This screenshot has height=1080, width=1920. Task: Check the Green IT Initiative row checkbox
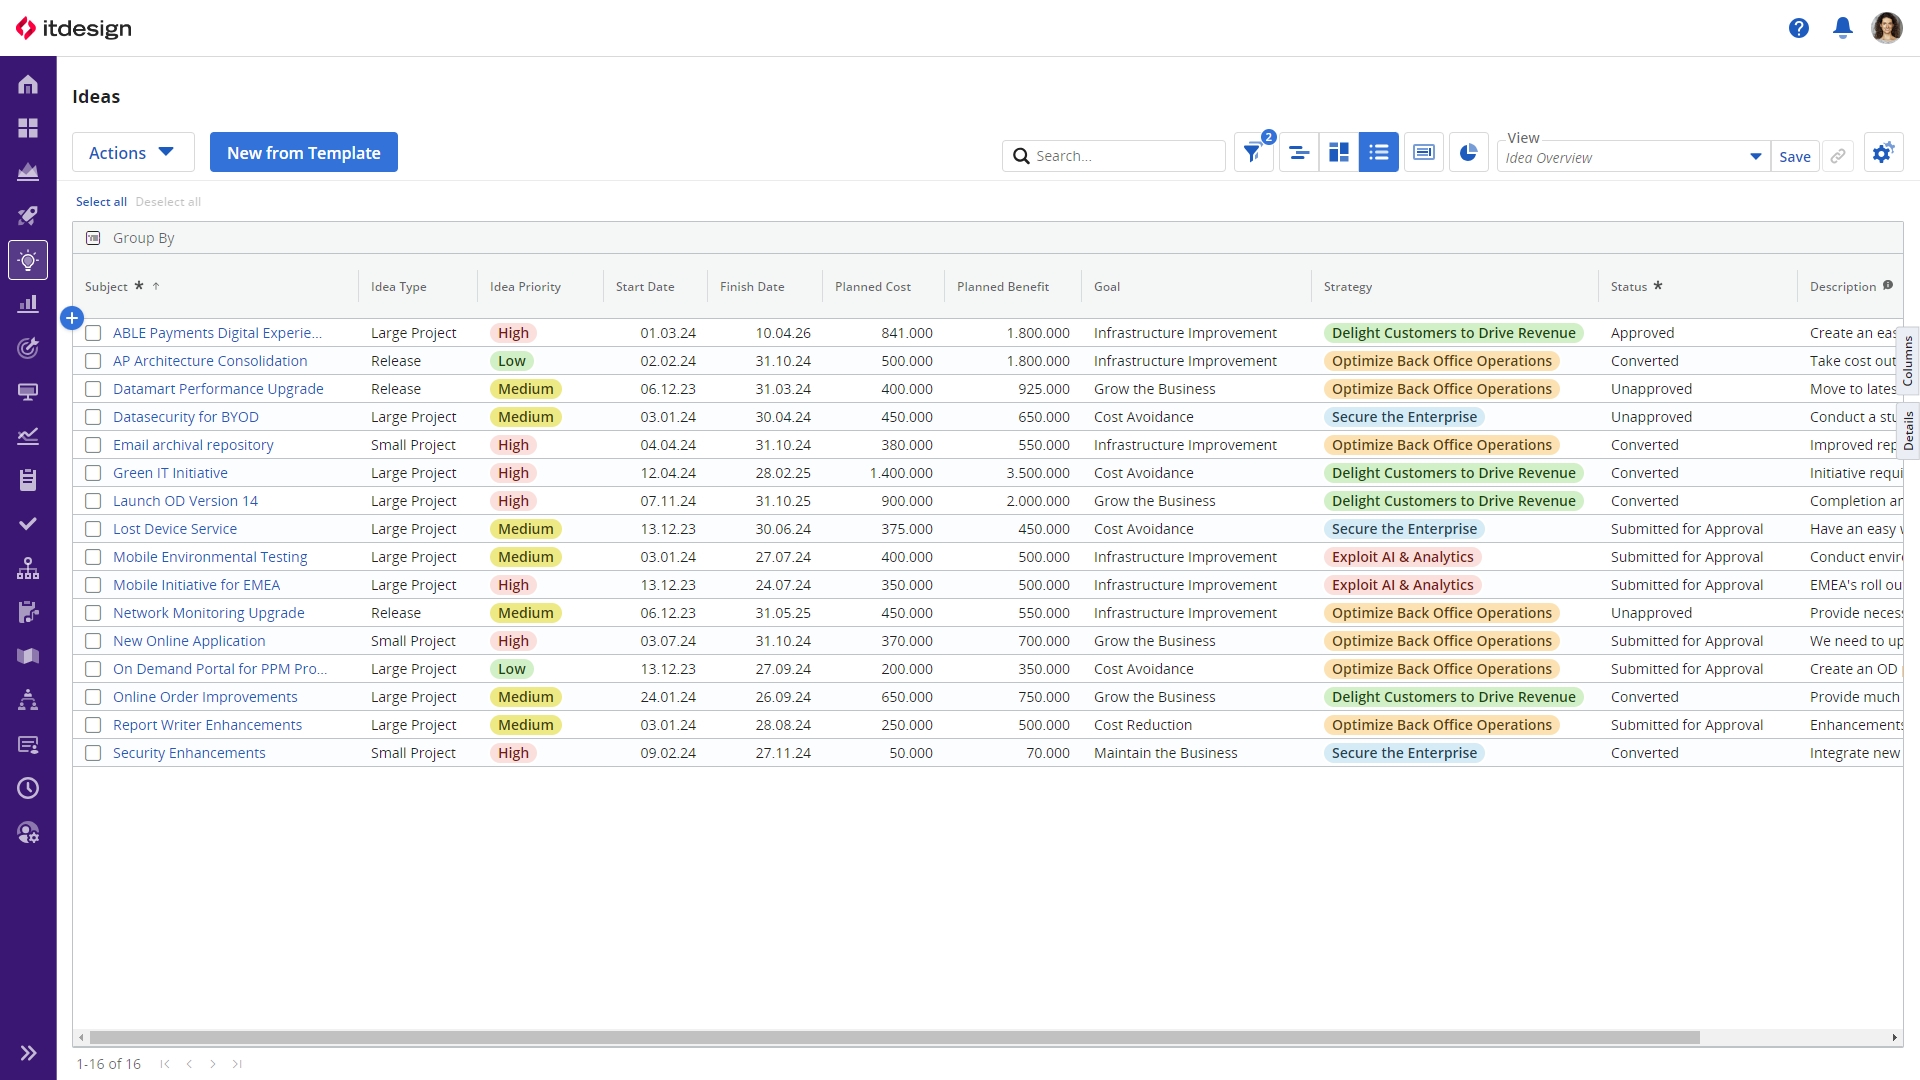[93, 473]
